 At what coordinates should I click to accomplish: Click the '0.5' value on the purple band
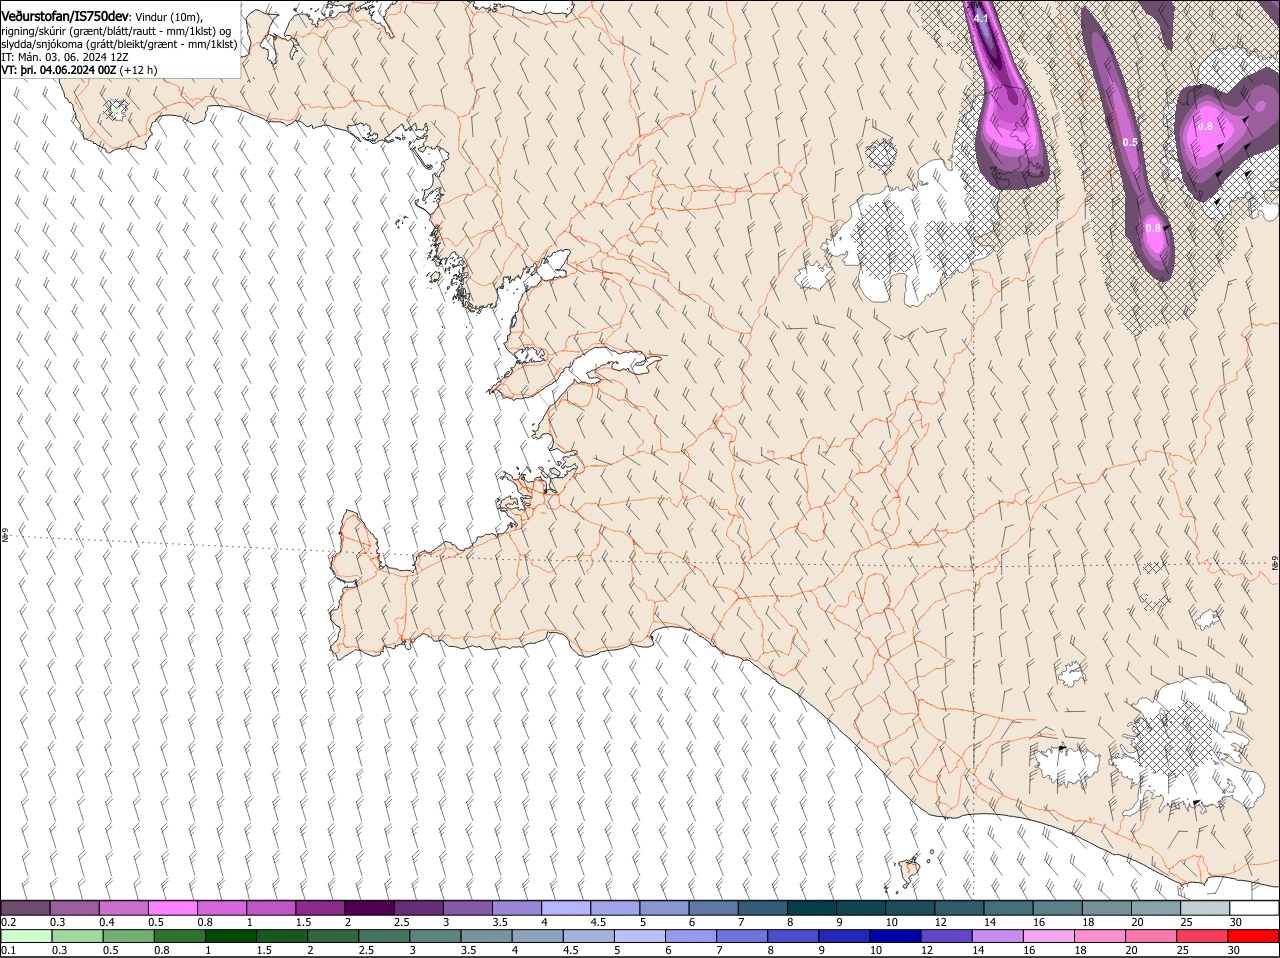click(1130, 142)
